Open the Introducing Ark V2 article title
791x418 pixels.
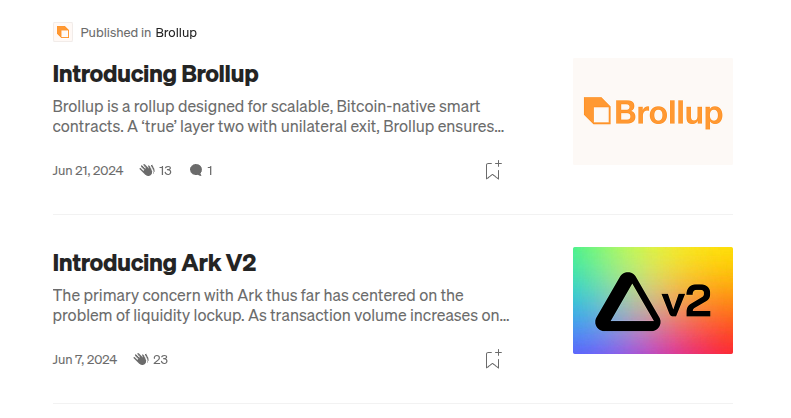click(154, 263)
